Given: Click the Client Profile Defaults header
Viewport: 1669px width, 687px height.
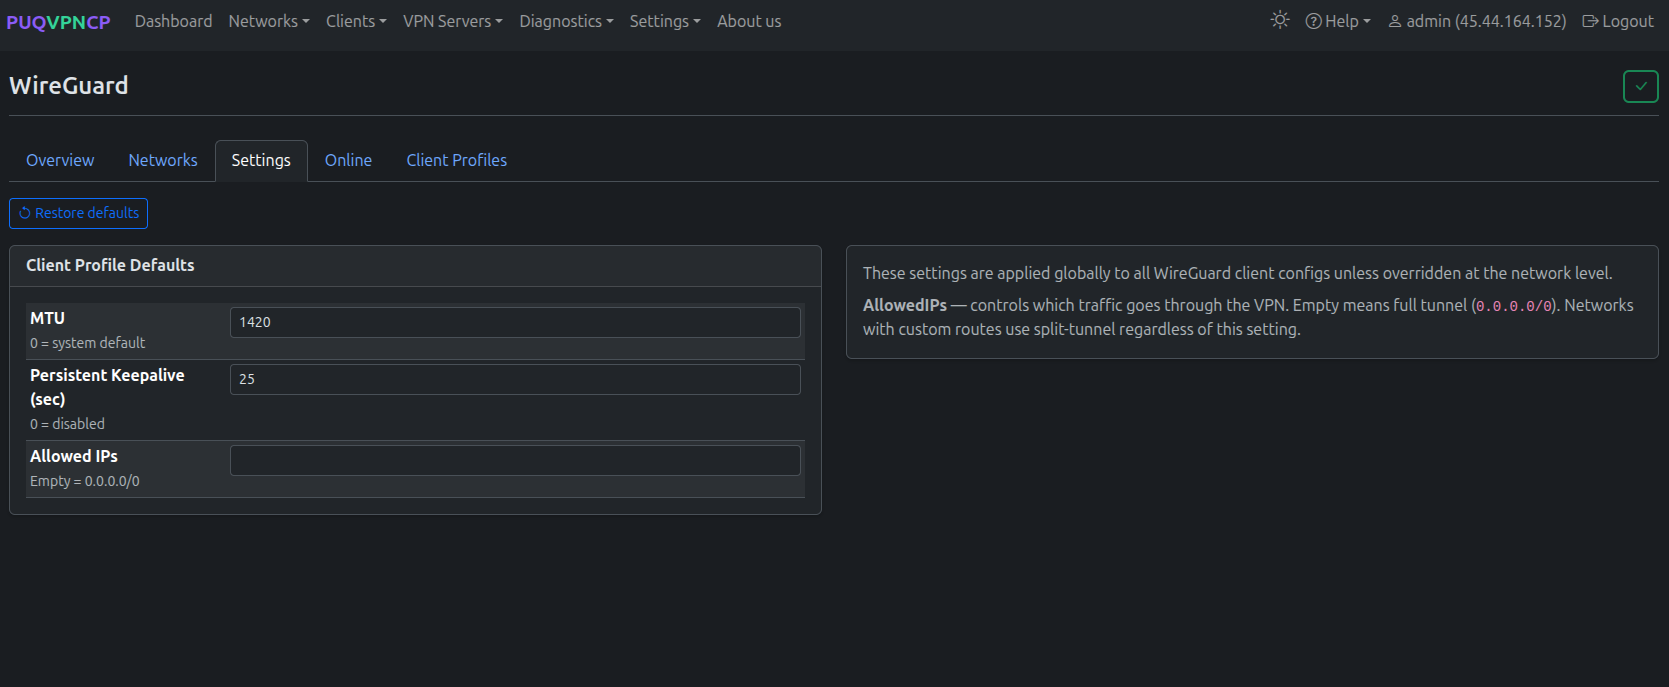Looking at the screenshot, I should point(415,266).
